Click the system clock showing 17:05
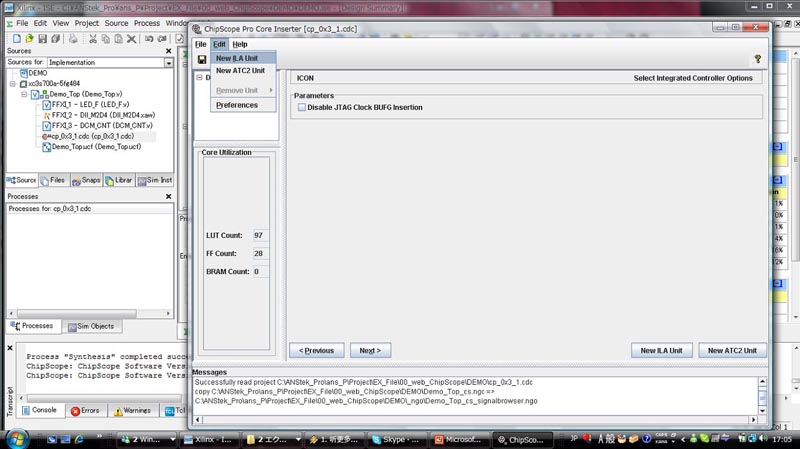This screenshot has height=449, width=800. pos(782,439)
